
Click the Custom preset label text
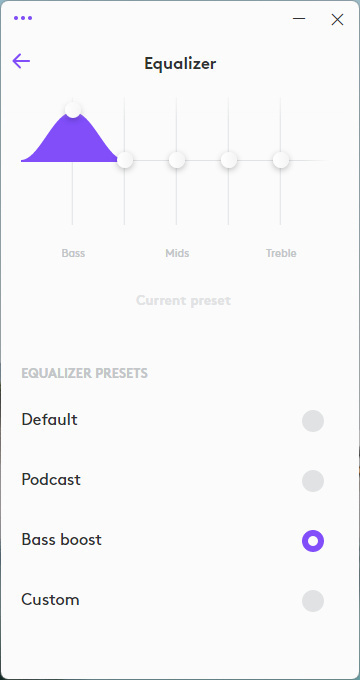click(x=50, y=600)
